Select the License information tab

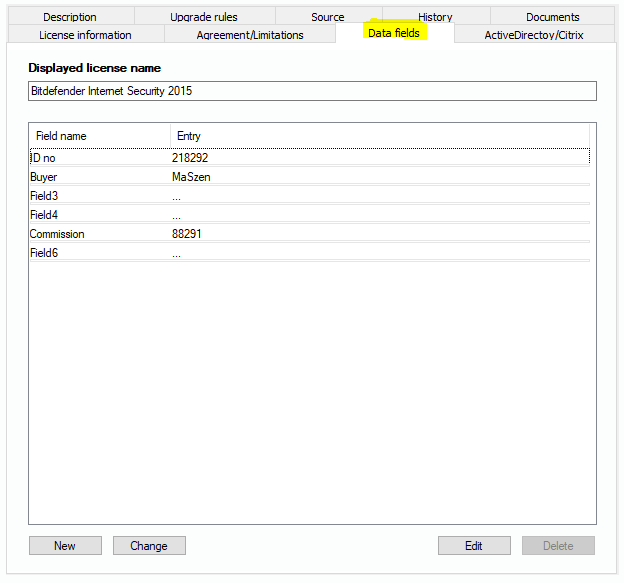[85, 35]
